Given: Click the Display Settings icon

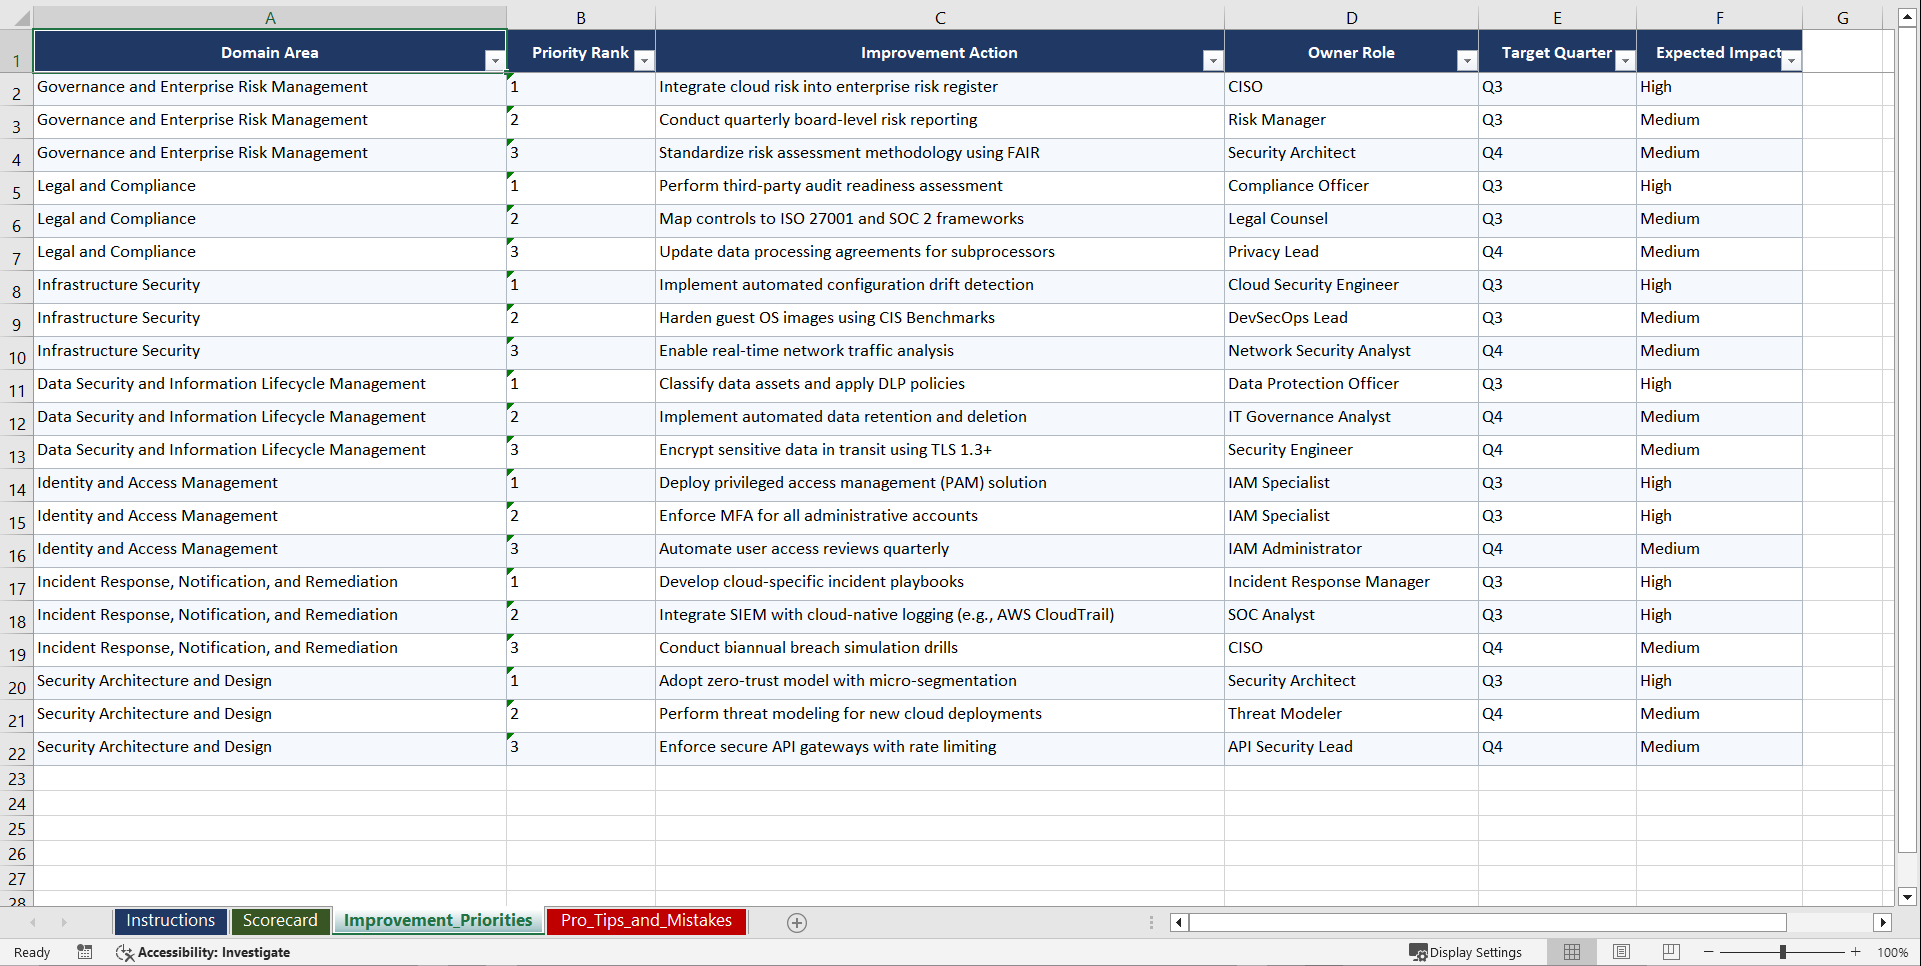Looking at the screenshot, I should coord(1417,952).
